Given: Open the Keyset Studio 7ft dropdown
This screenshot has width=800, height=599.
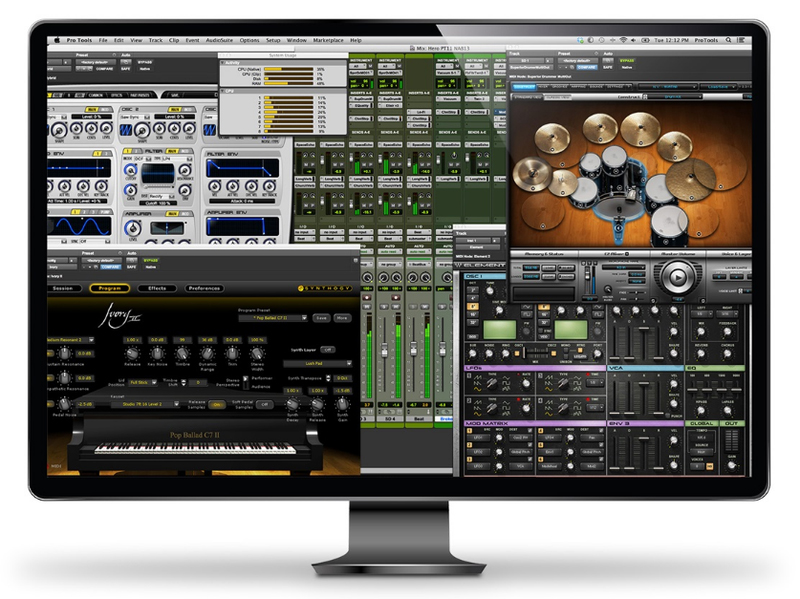Looking at the screenshot, I should [145, 404].
